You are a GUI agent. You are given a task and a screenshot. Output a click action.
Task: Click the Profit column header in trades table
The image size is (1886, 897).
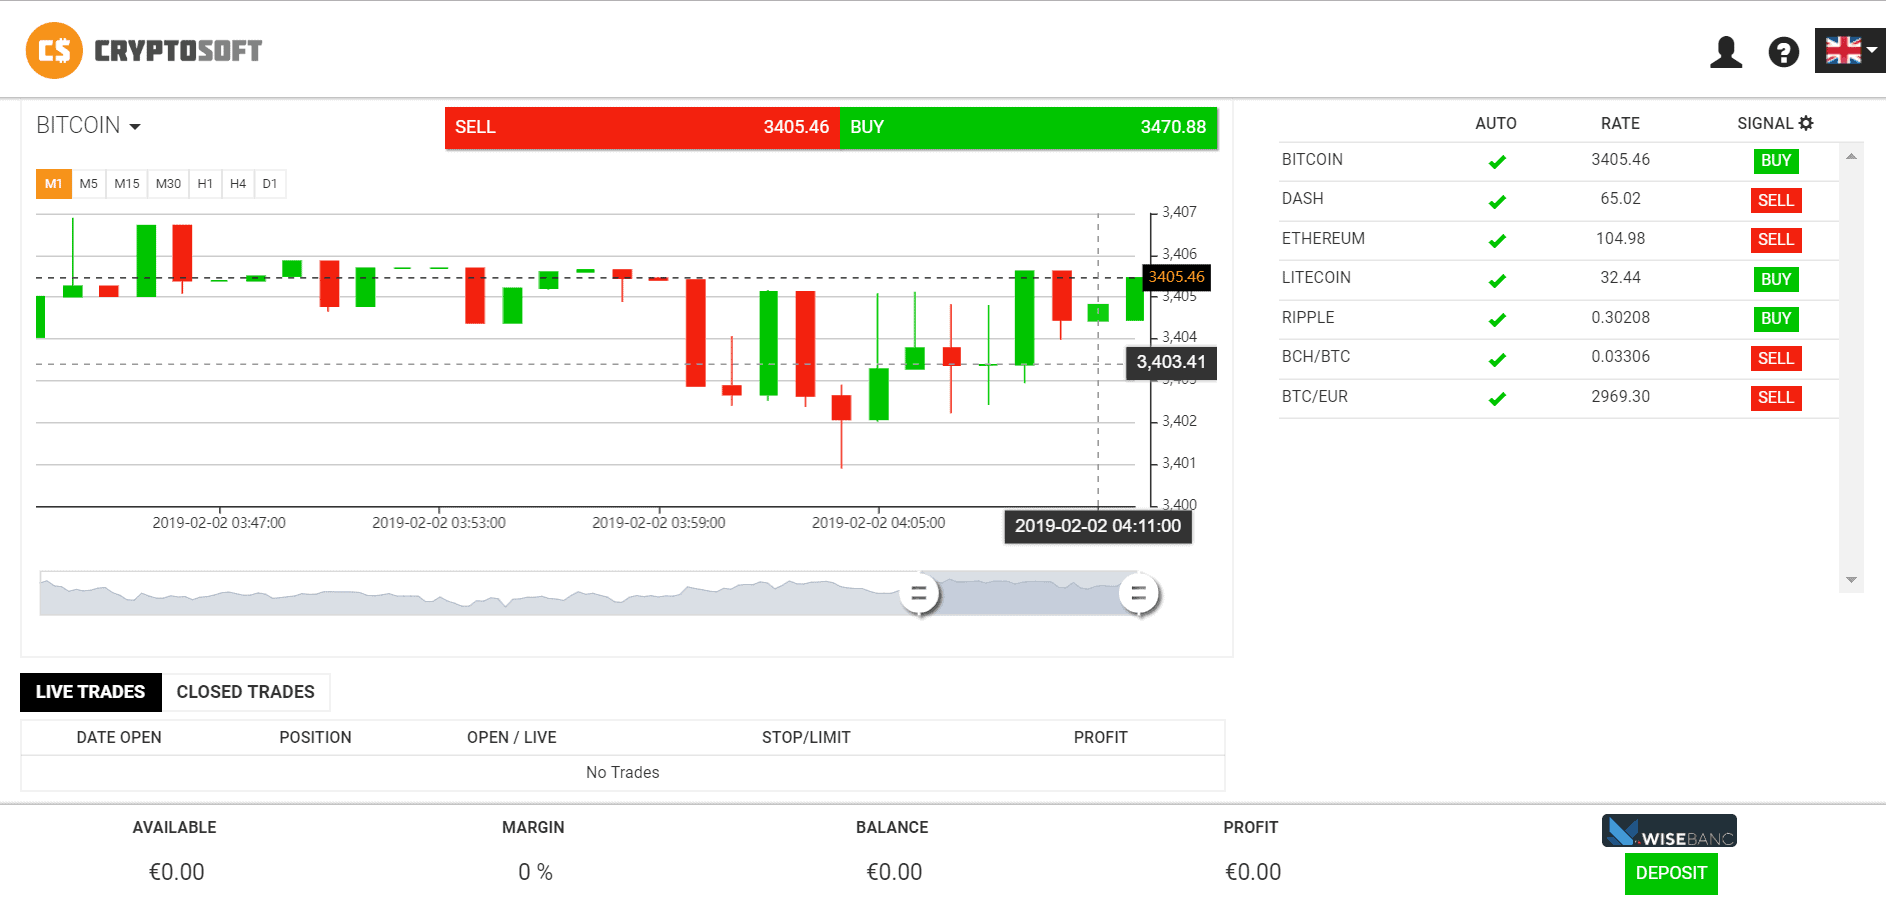point(1101,738)
